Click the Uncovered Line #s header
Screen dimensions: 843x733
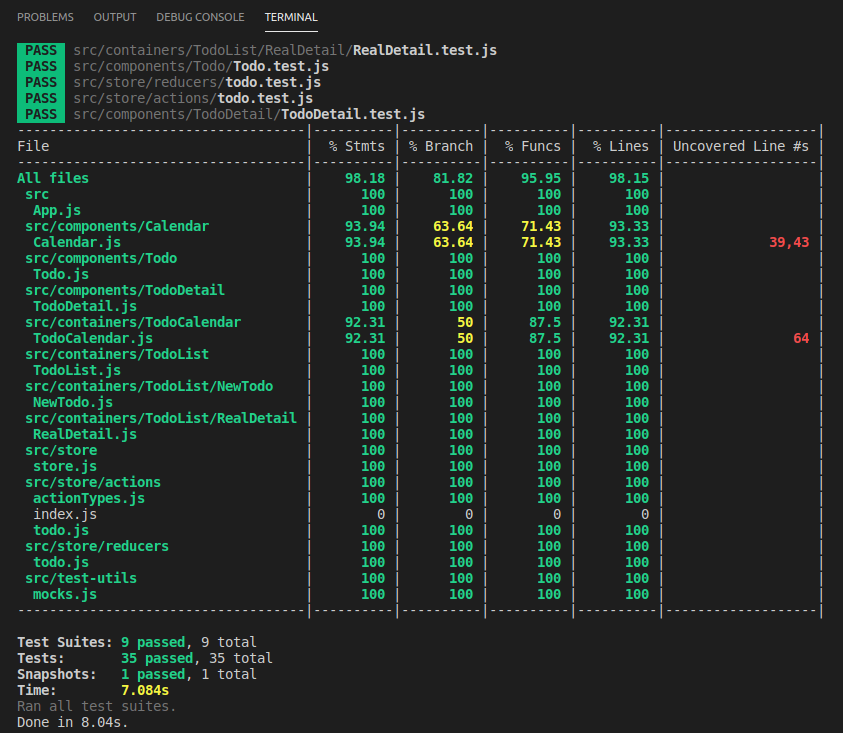coord(741,146)
